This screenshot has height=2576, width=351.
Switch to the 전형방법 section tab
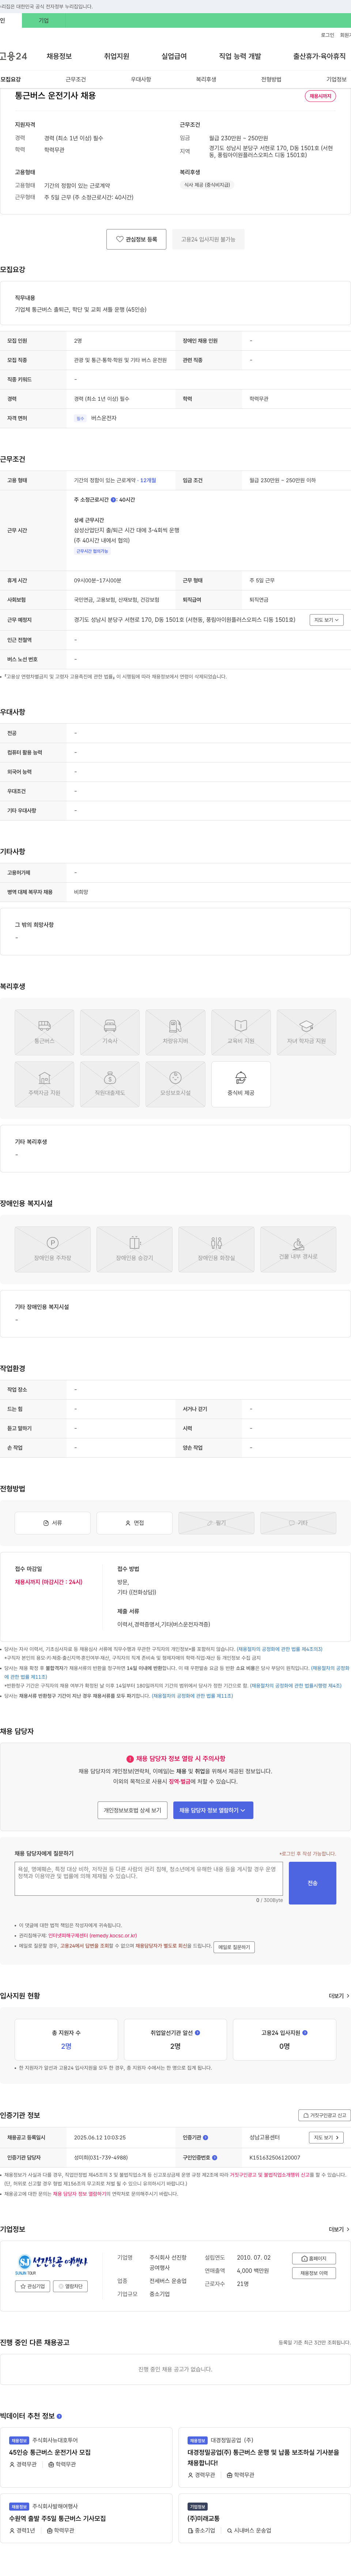pyautogui.click(x=271, y=79)
